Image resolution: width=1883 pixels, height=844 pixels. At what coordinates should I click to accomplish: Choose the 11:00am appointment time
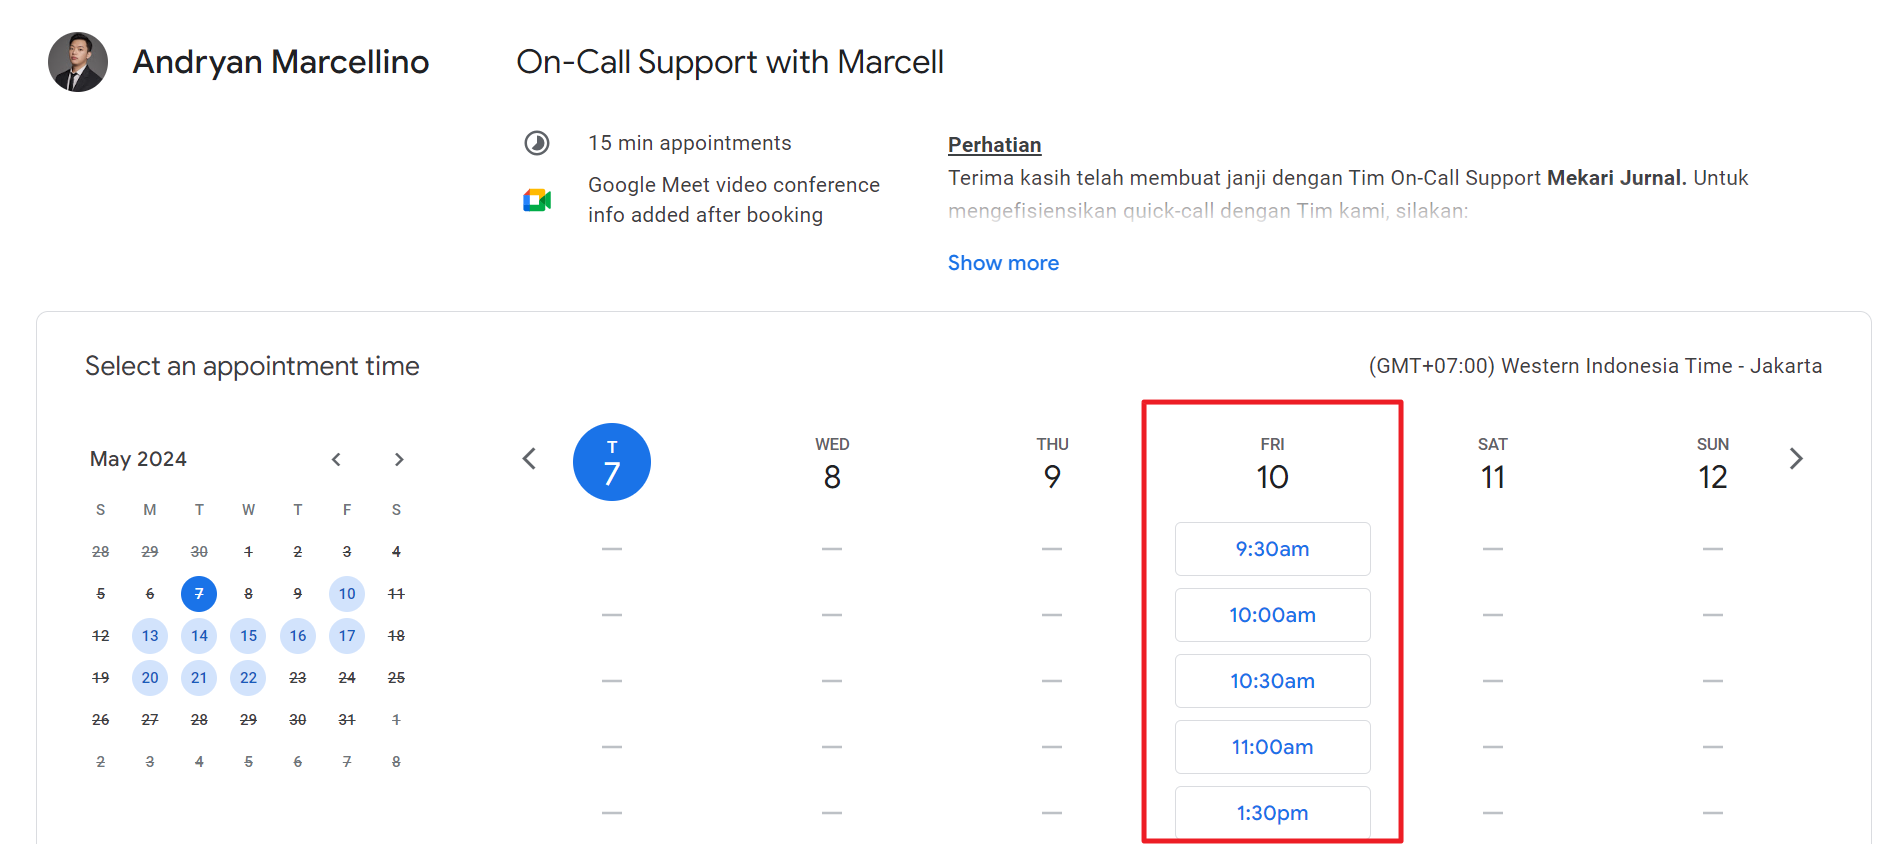1272,747
